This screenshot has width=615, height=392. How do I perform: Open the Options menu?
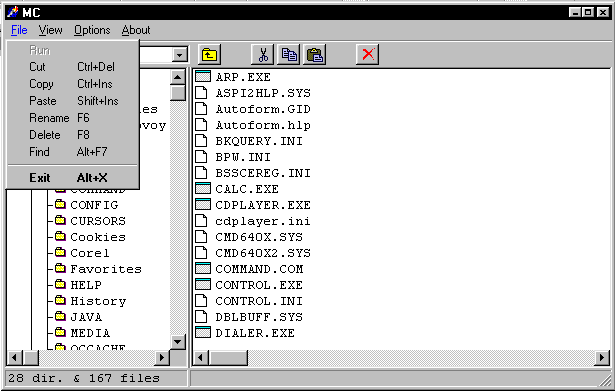pyautogui.click(x=92, y=30)
